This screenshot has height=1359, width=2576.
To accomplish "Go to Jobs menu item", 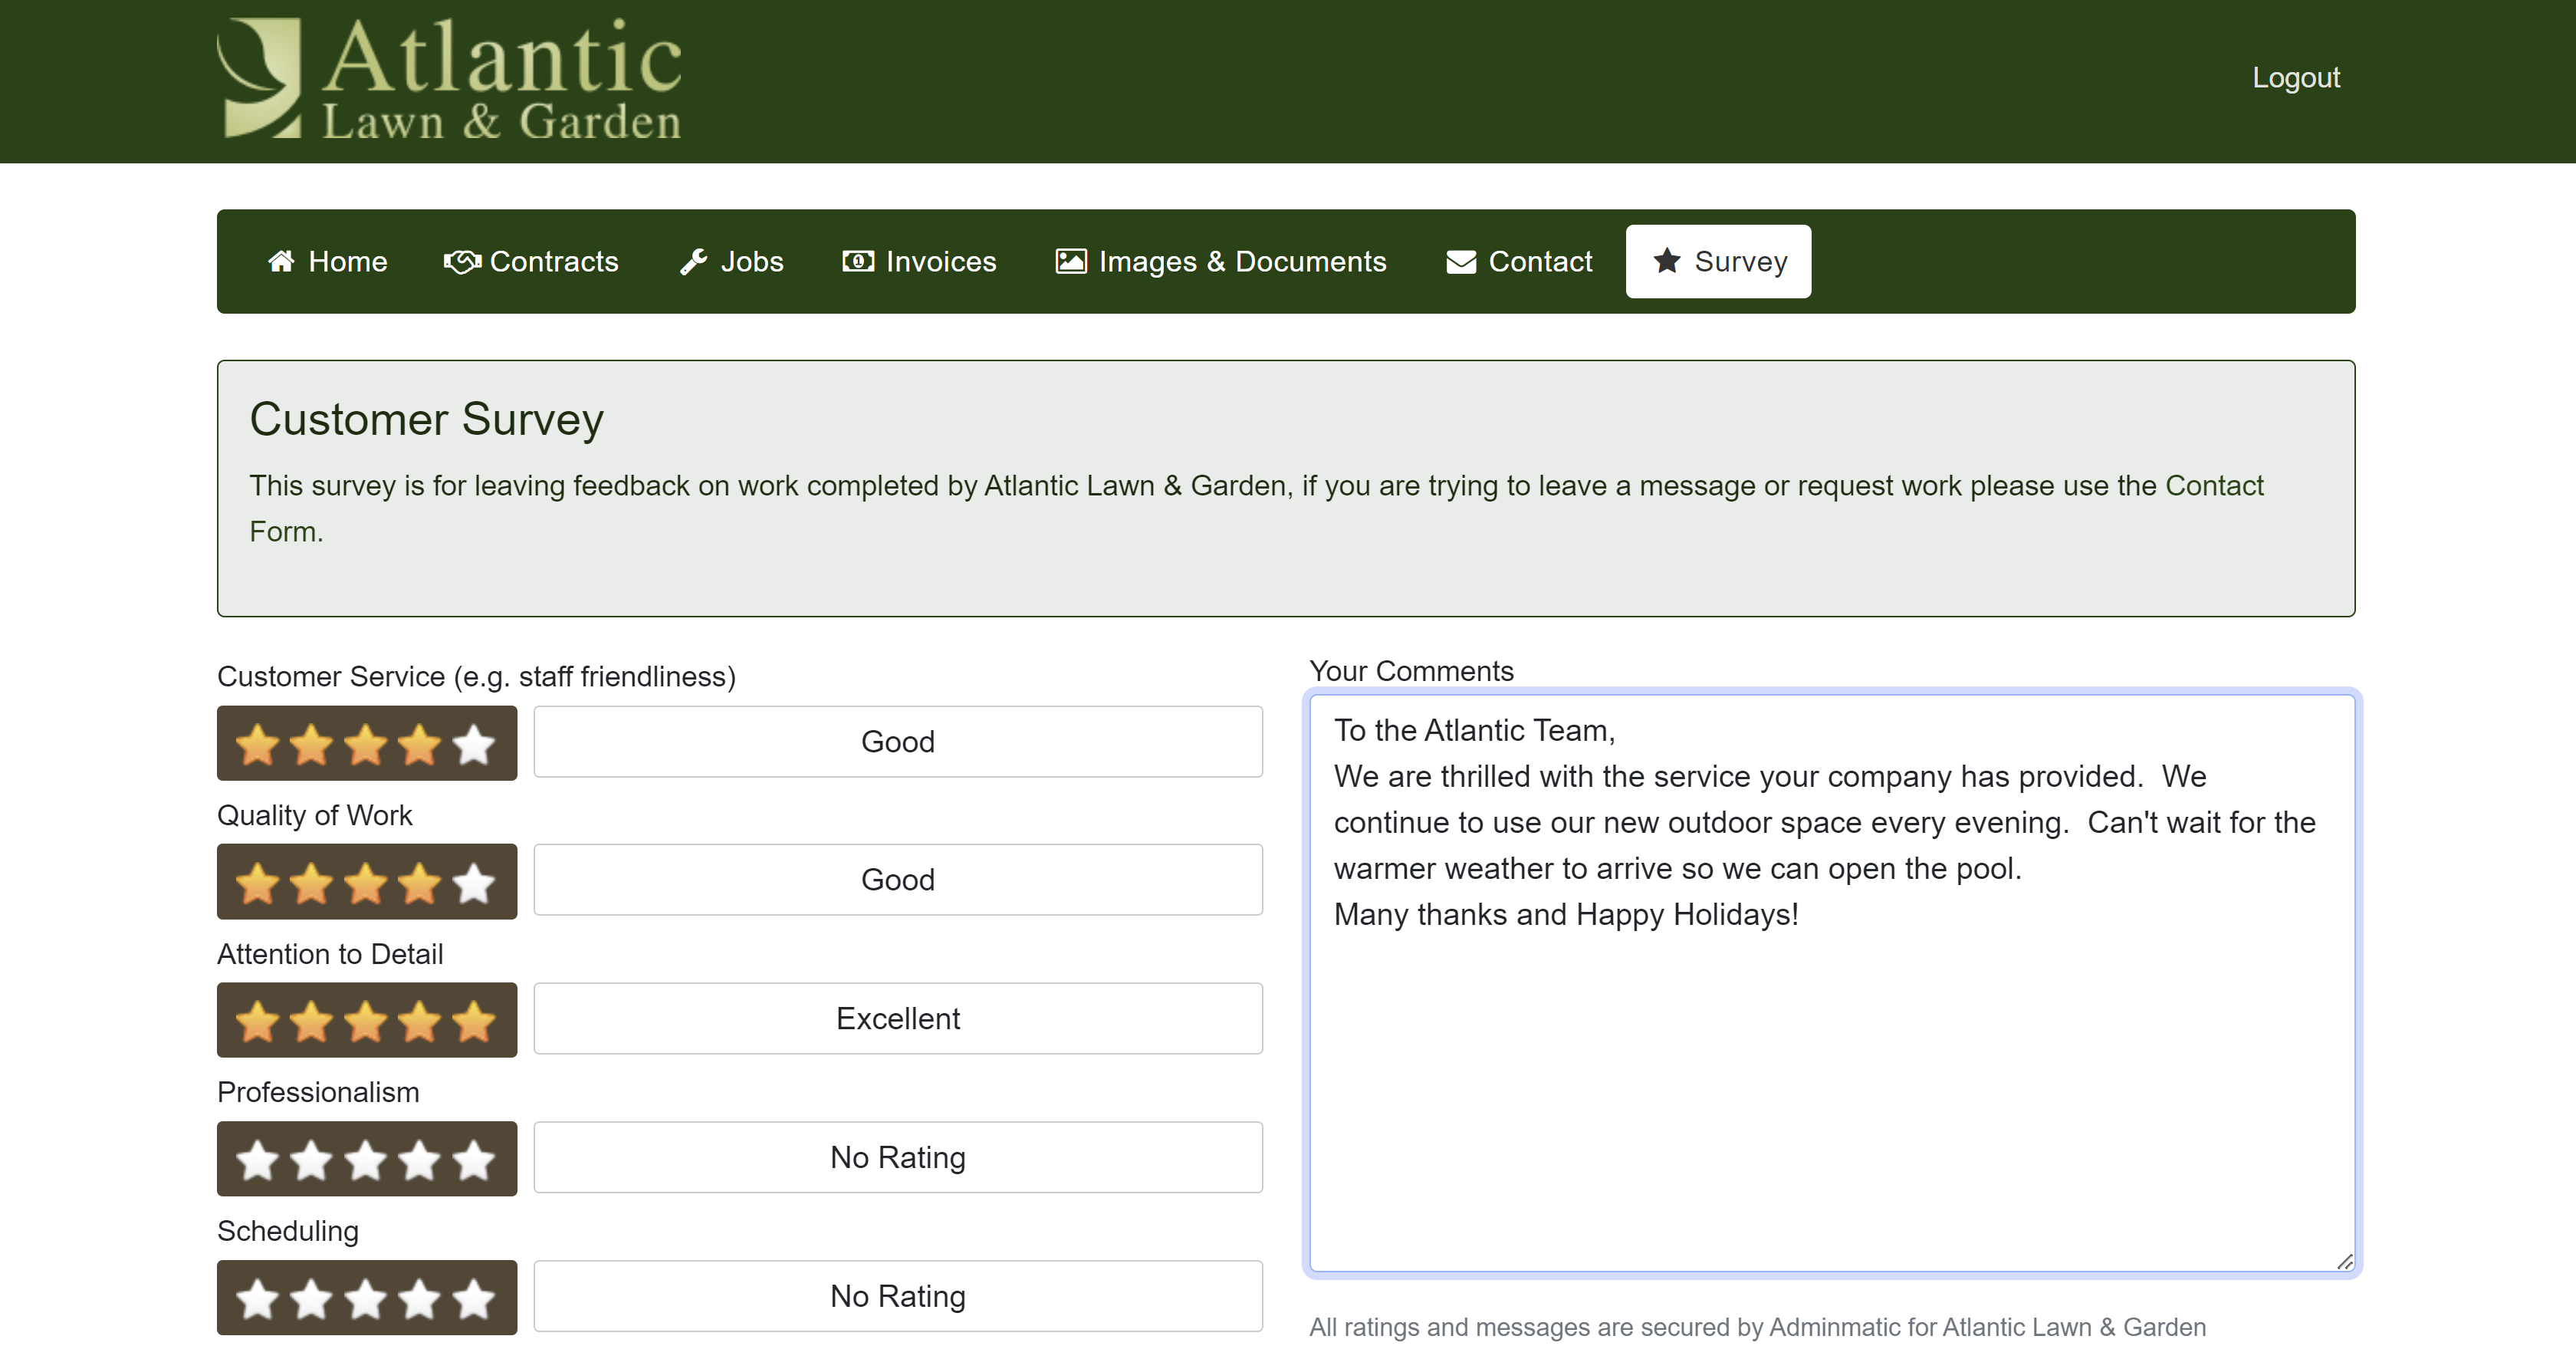I will 751,261.
